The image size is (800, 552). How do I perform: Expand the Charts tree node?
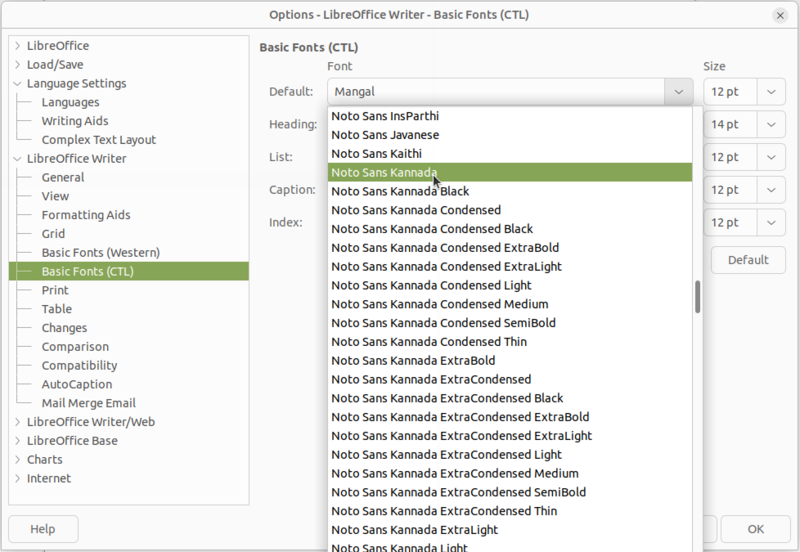point(17,460)
